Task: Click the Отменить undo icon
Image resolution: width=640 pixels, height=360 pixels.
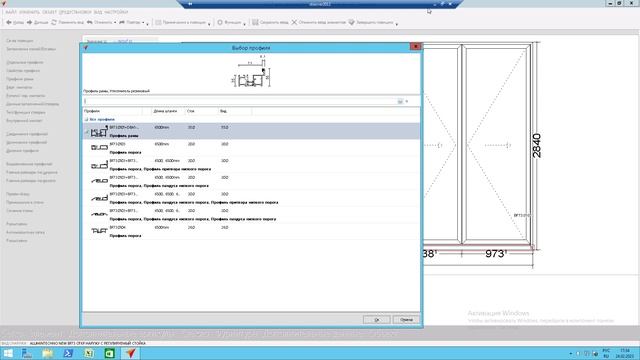Action: (x=89, y=22)
